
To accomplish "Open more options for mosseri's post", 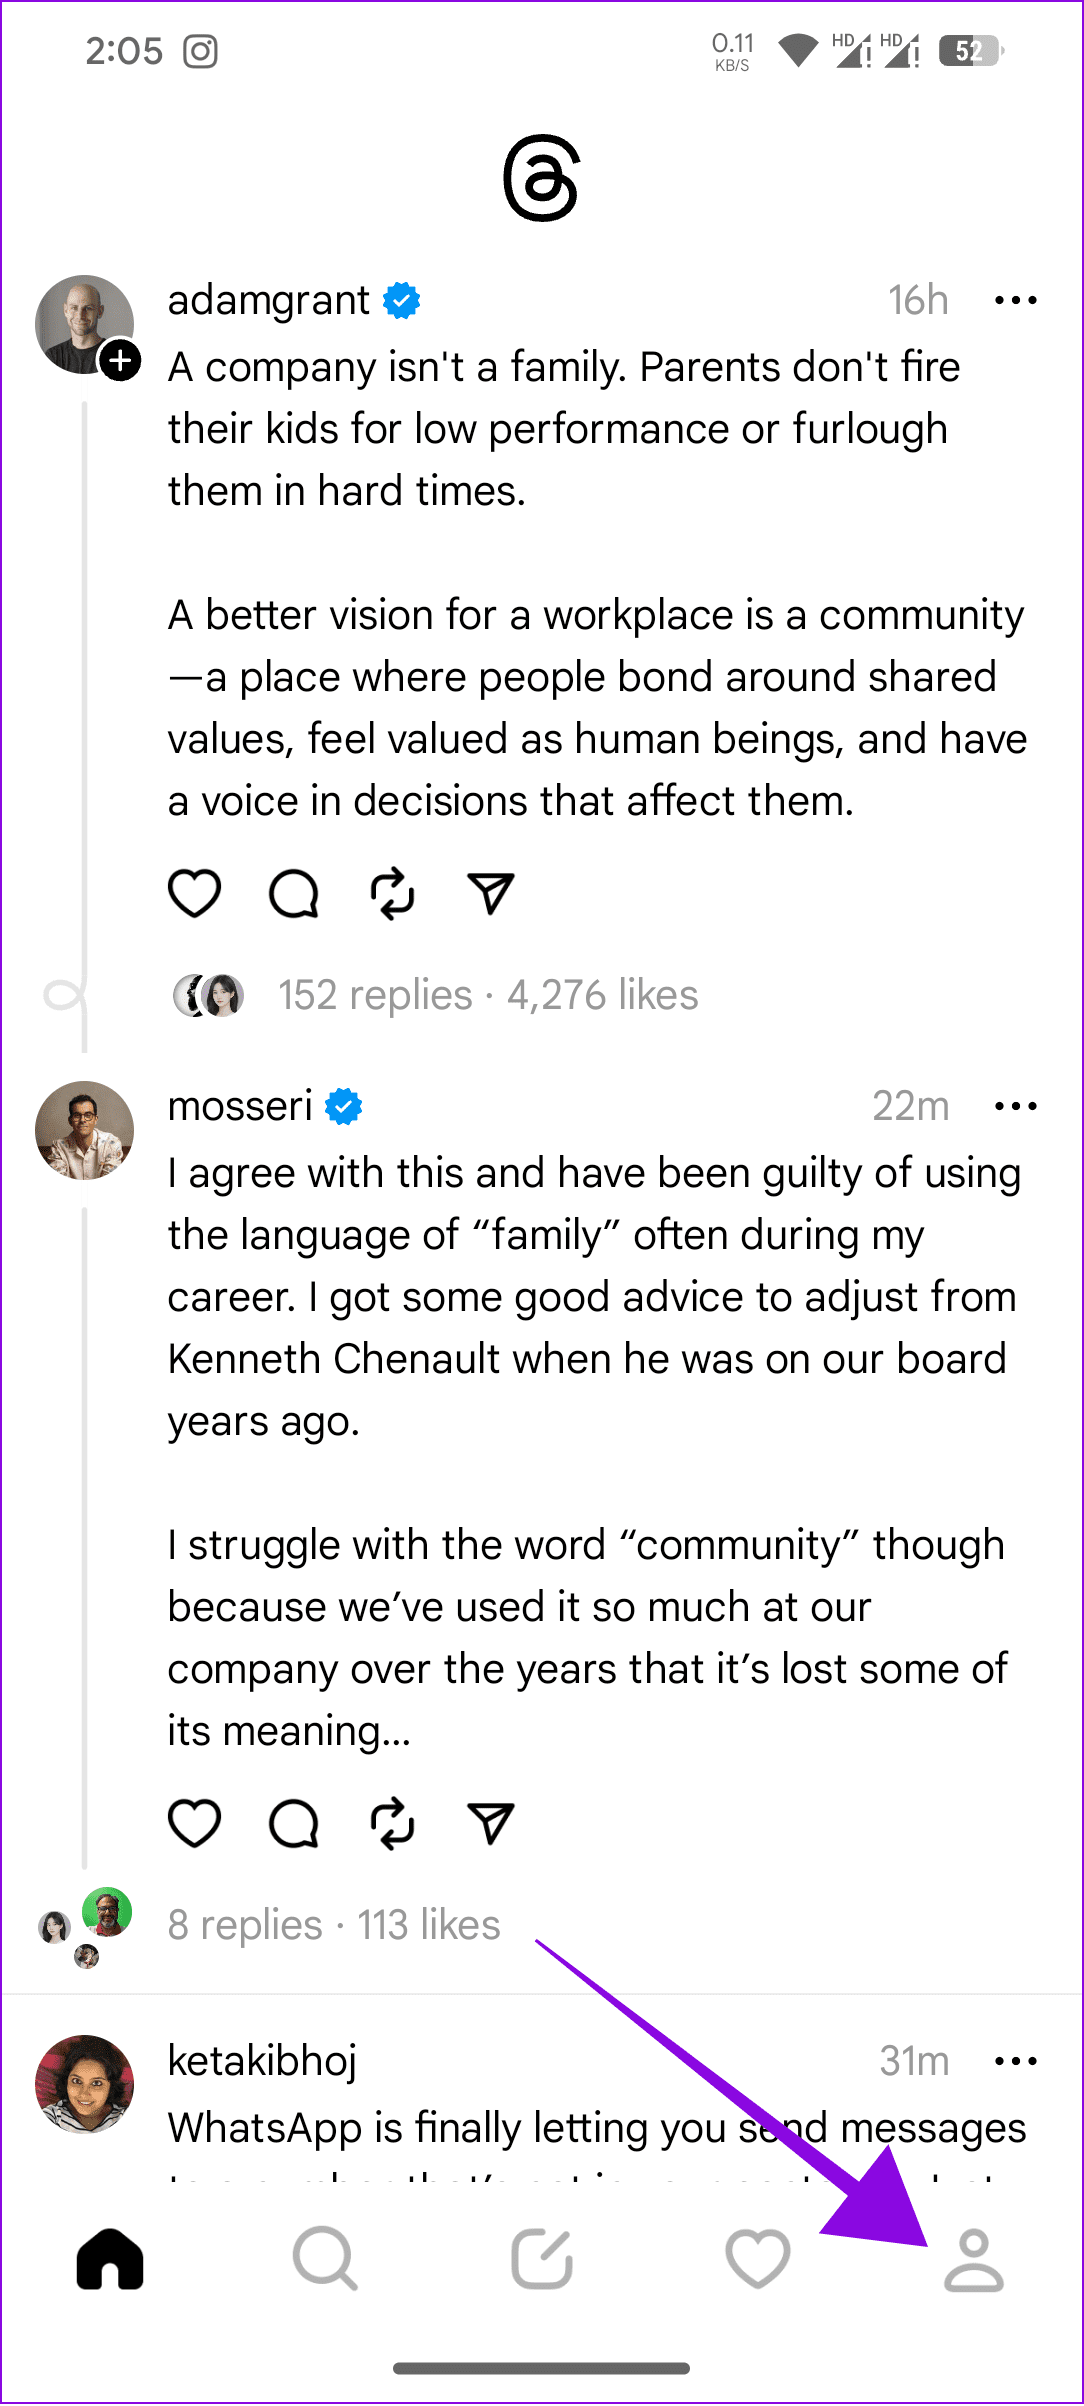I will click(1016, 1106).
